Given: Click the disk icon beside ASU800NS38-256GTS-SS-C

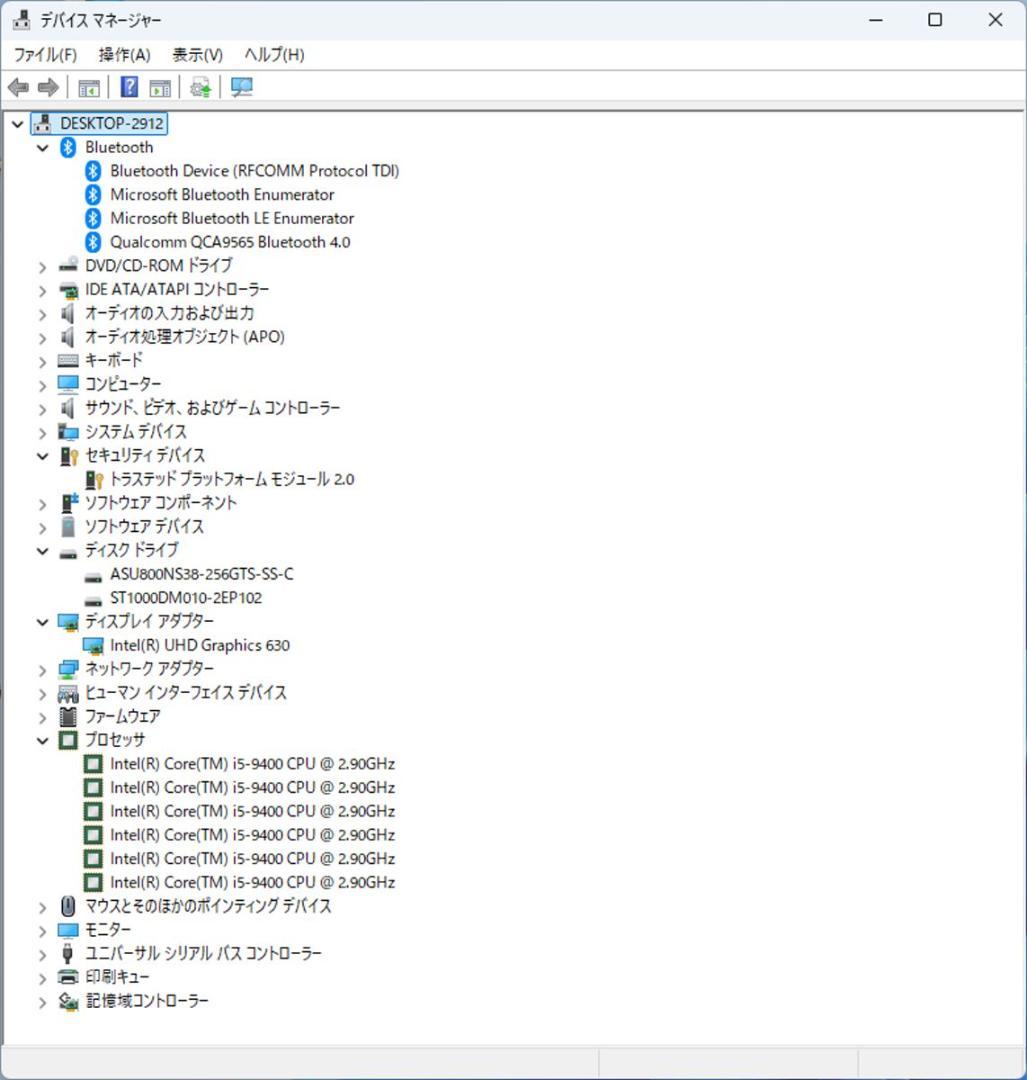Looking at the screenshot, I should point(91,573).
